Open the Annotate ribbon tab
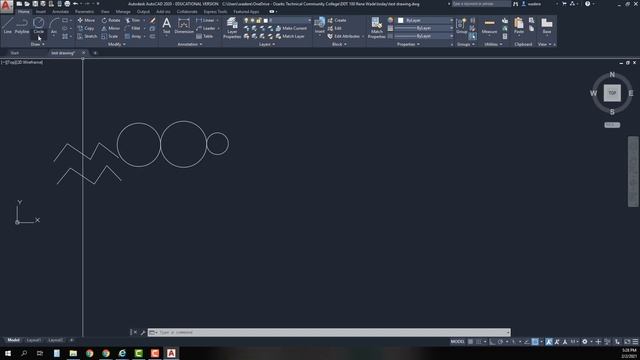Screen dimensions: 640x360 coord(60,11)
